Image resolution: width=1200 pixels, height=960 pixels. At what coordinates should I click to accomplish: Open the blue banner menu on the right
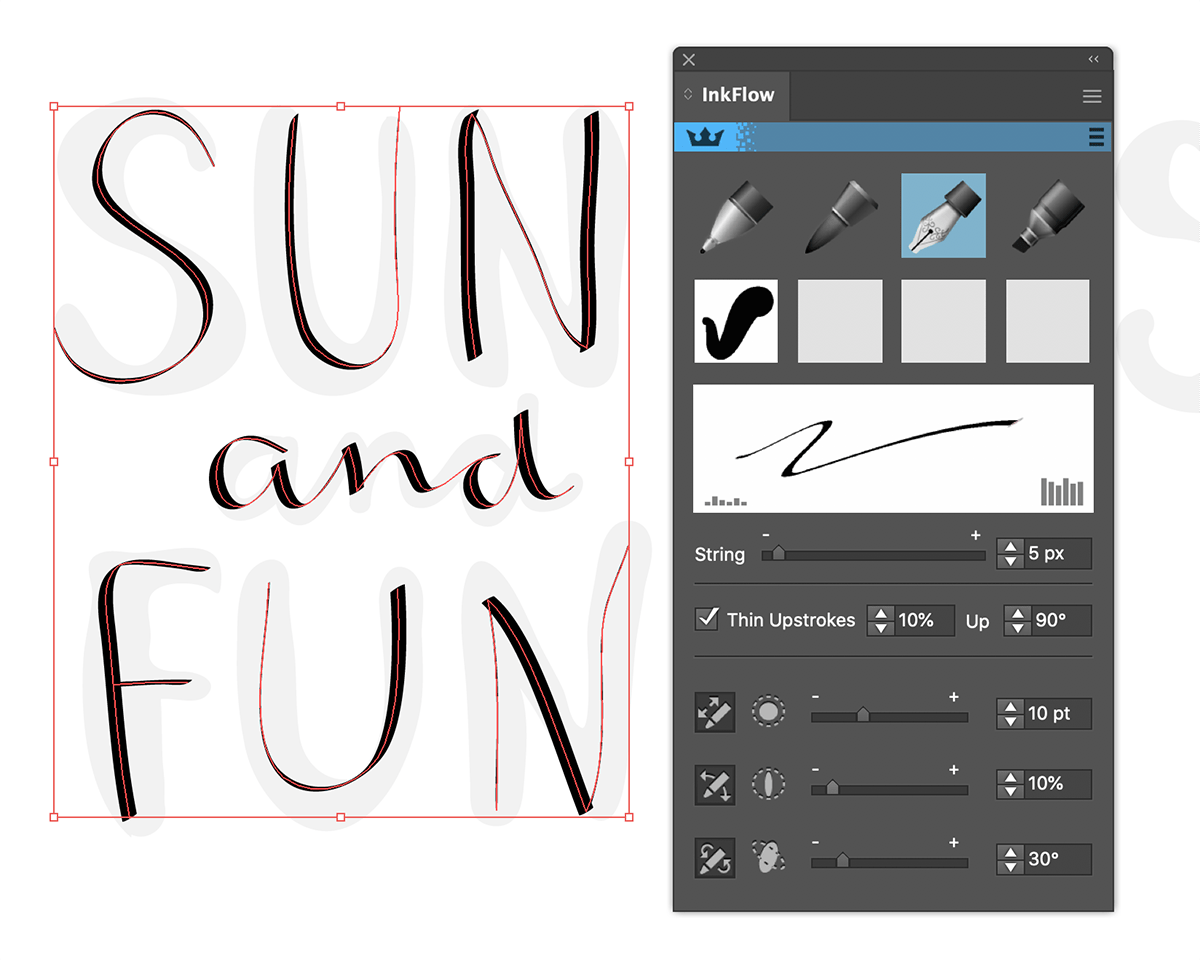click(1097, 137)
